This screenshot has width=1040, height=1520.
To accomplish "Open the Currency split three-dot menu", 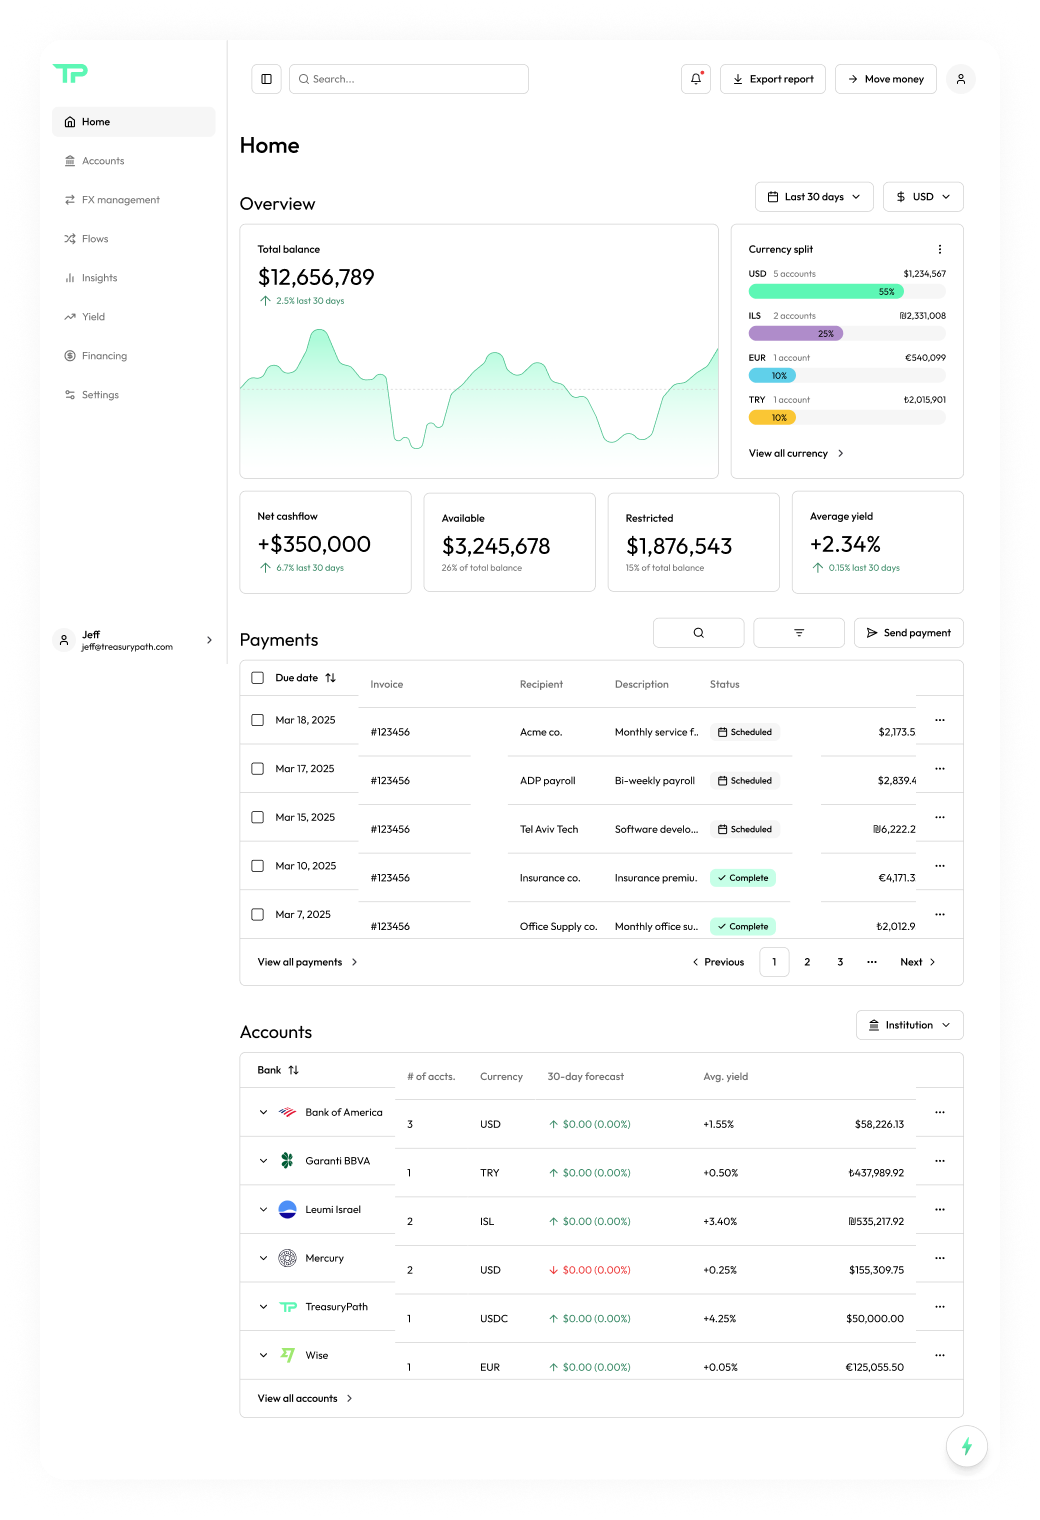I will click(938, 248).
